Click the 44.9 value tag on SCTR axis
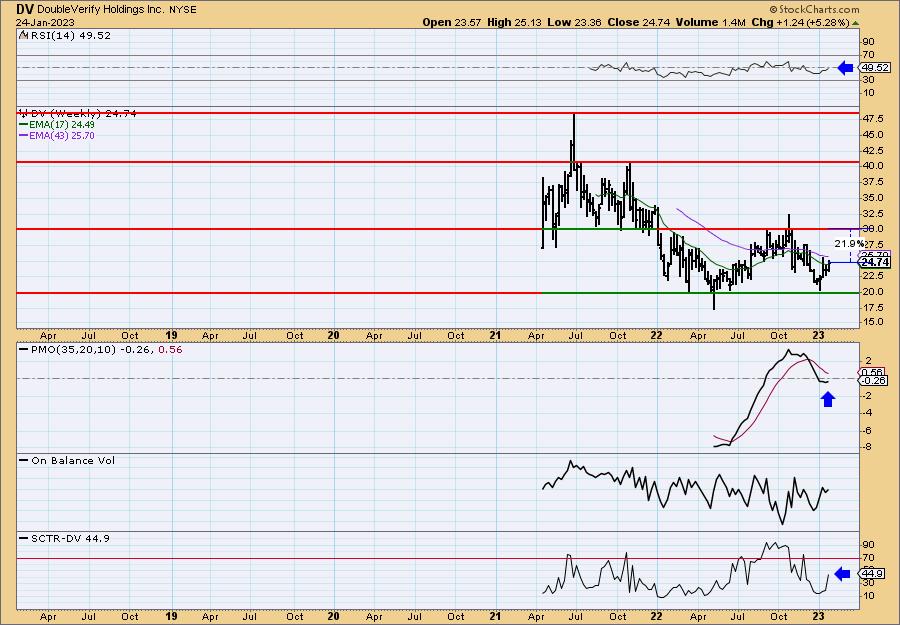 [x=871, y=573]
